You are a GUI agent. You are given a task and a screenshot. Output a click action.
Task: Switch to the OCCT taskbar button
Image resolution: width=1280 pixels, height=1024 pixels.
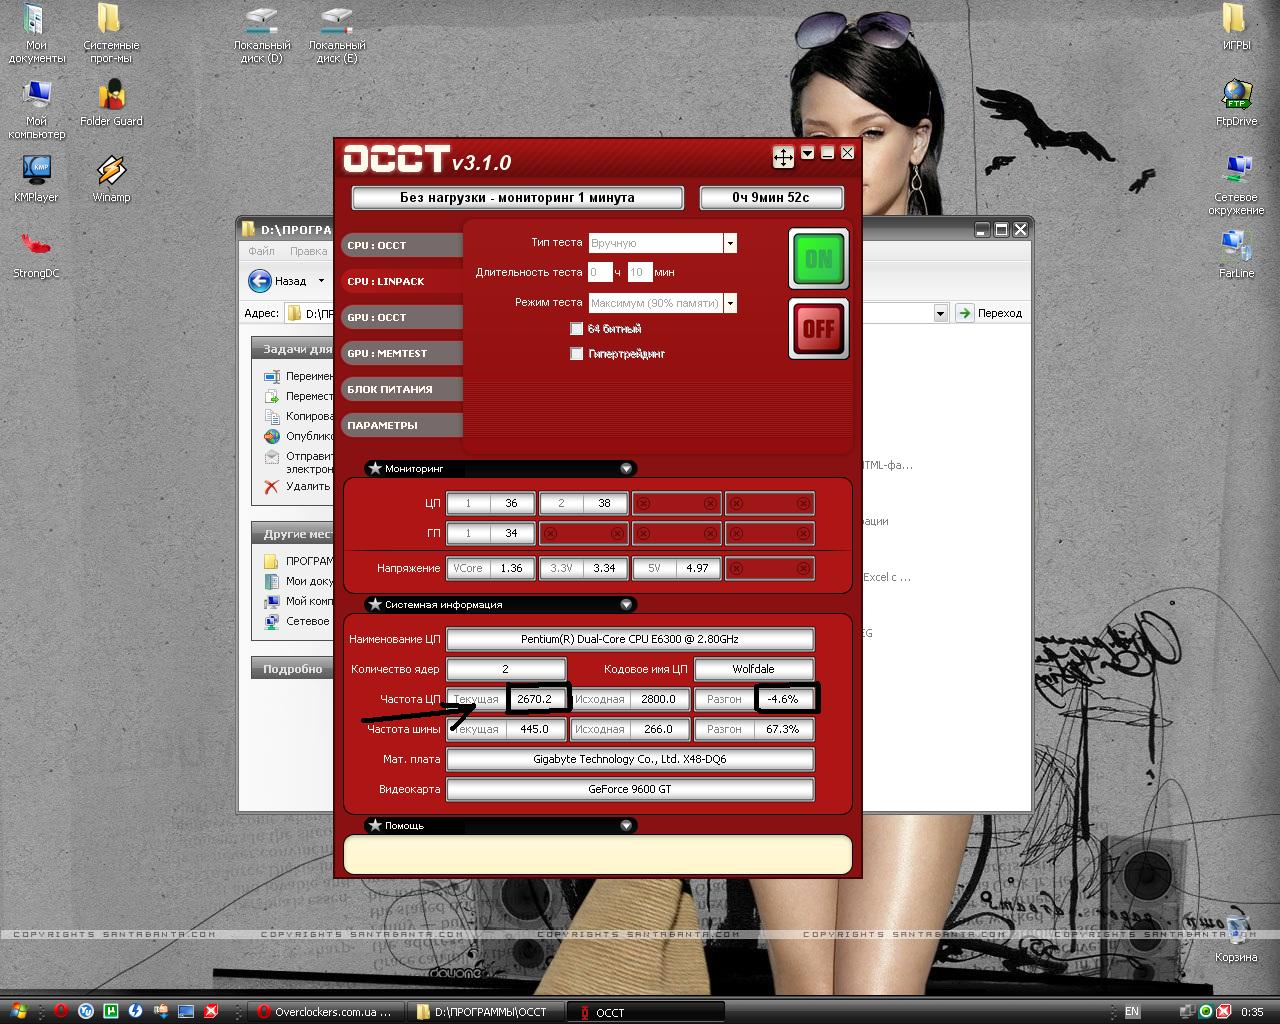click(646, 1012)
